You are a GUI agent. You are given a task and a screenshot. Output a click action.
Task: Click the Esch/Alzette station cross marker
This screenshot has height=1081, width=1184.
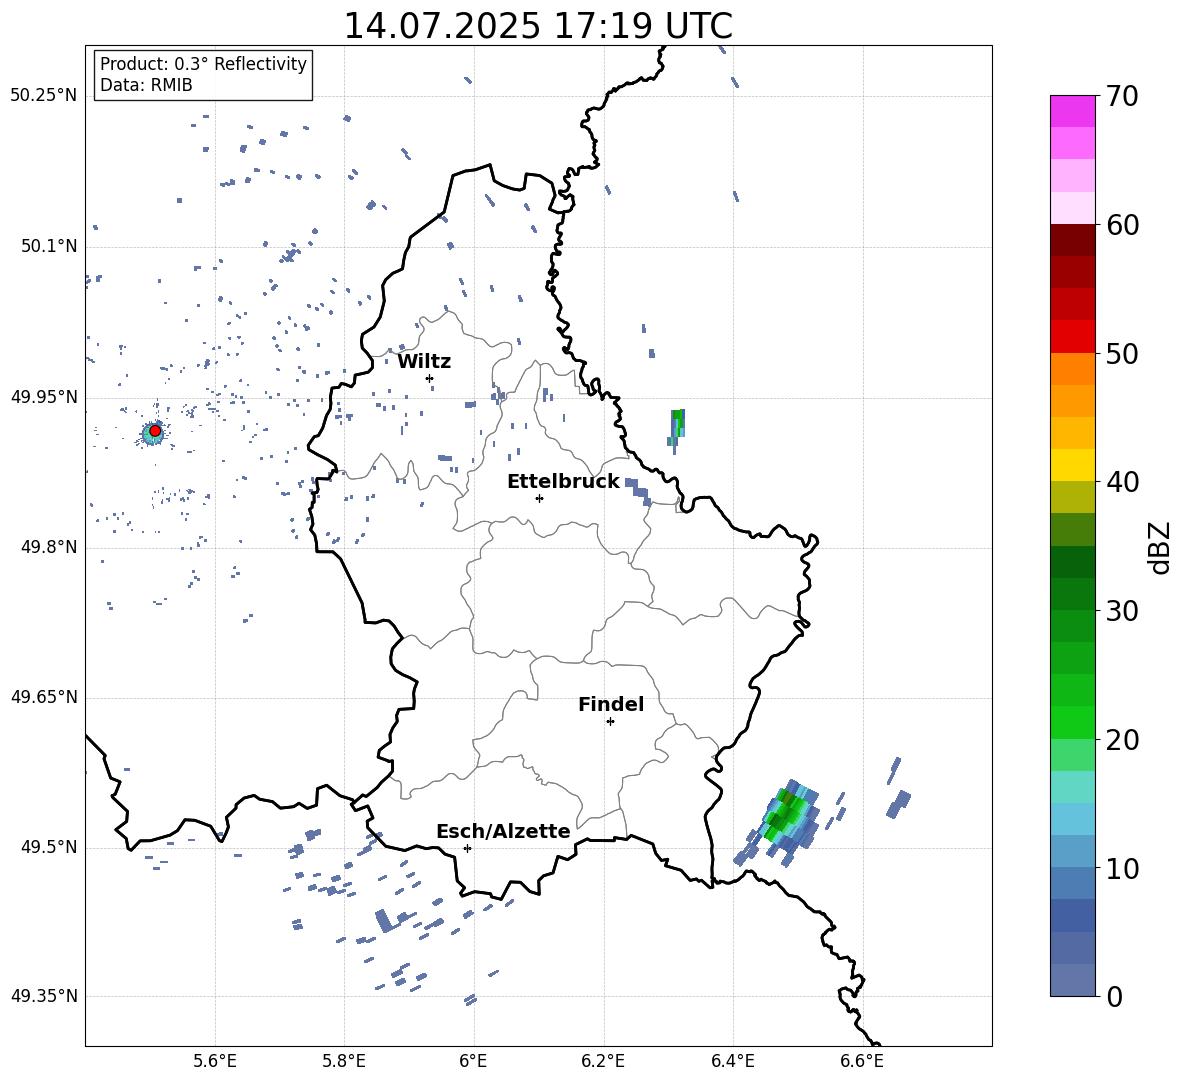pyautogui.click(x=467, y=848)
